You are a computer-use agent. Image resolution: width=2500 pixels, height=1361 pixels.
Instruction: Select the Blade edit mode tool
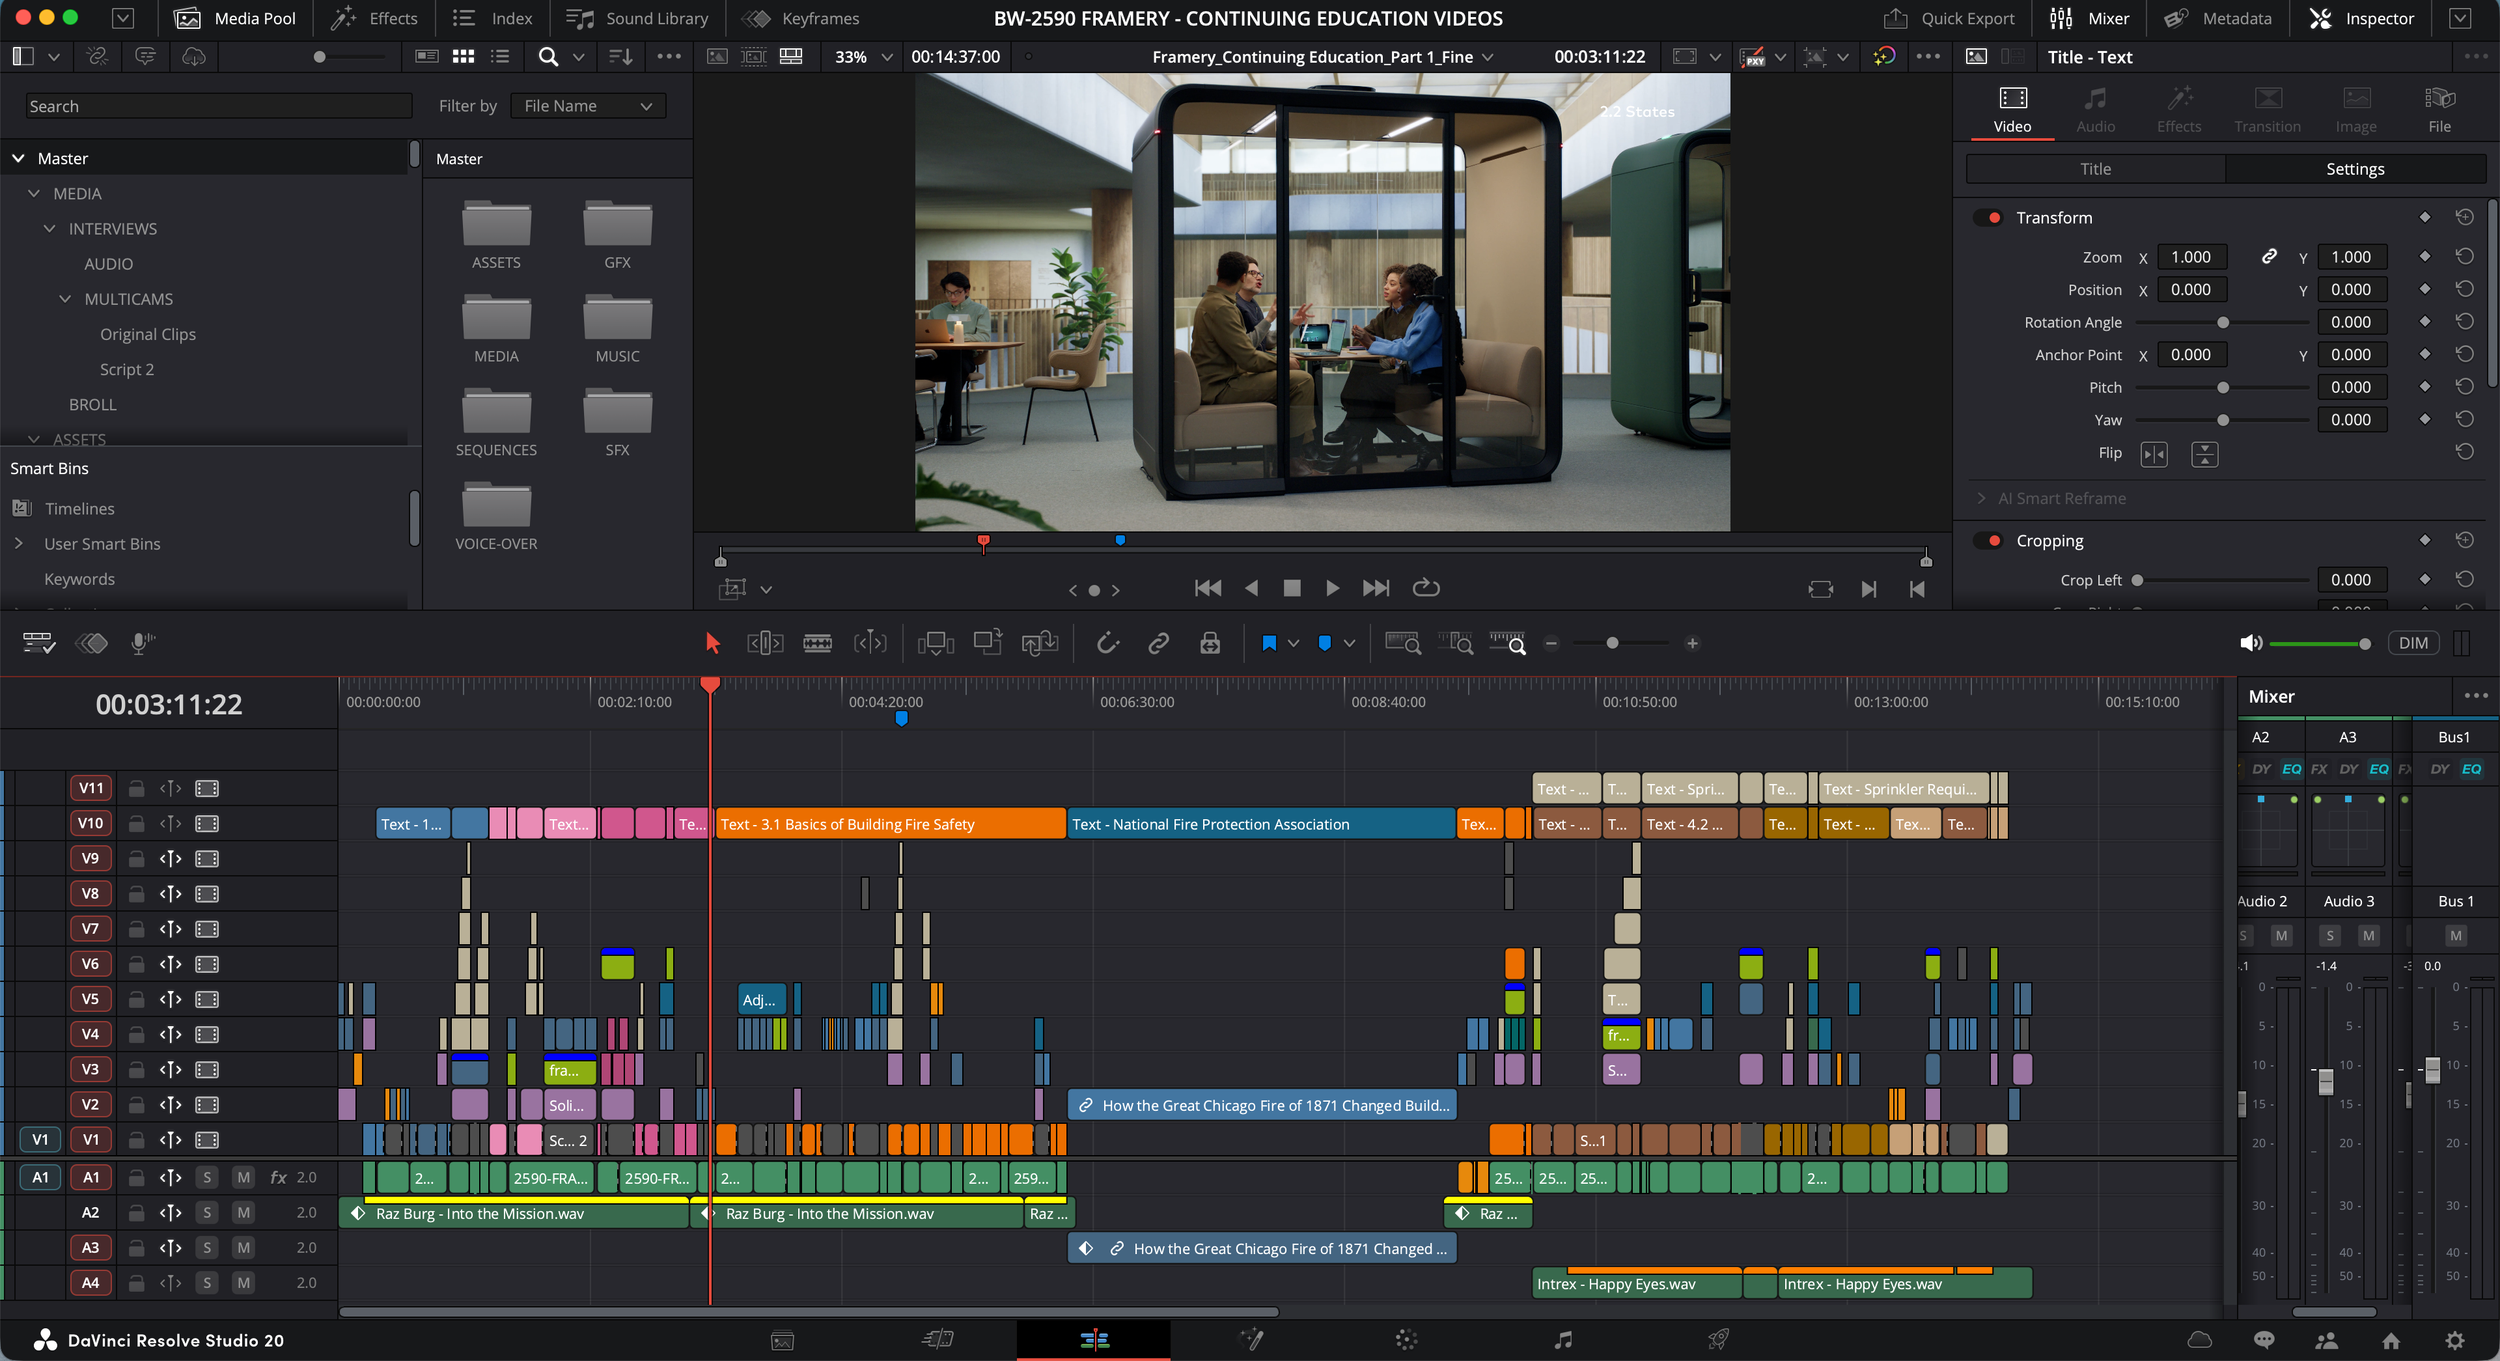coord(817,643)
